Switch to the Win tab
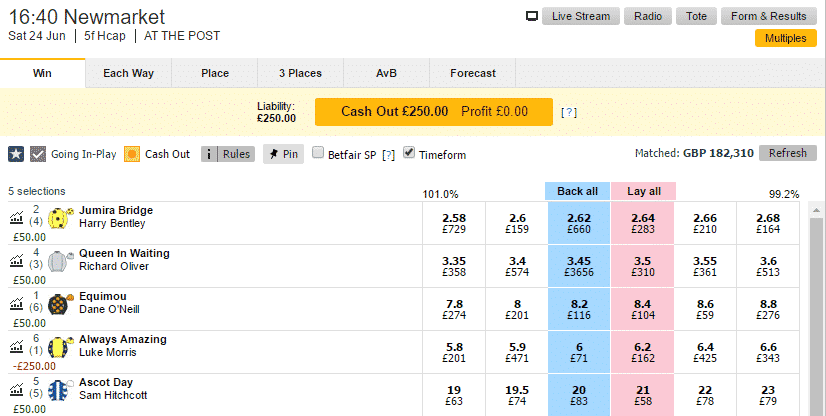This screenshot has height=416, width=826. point(42,73)
